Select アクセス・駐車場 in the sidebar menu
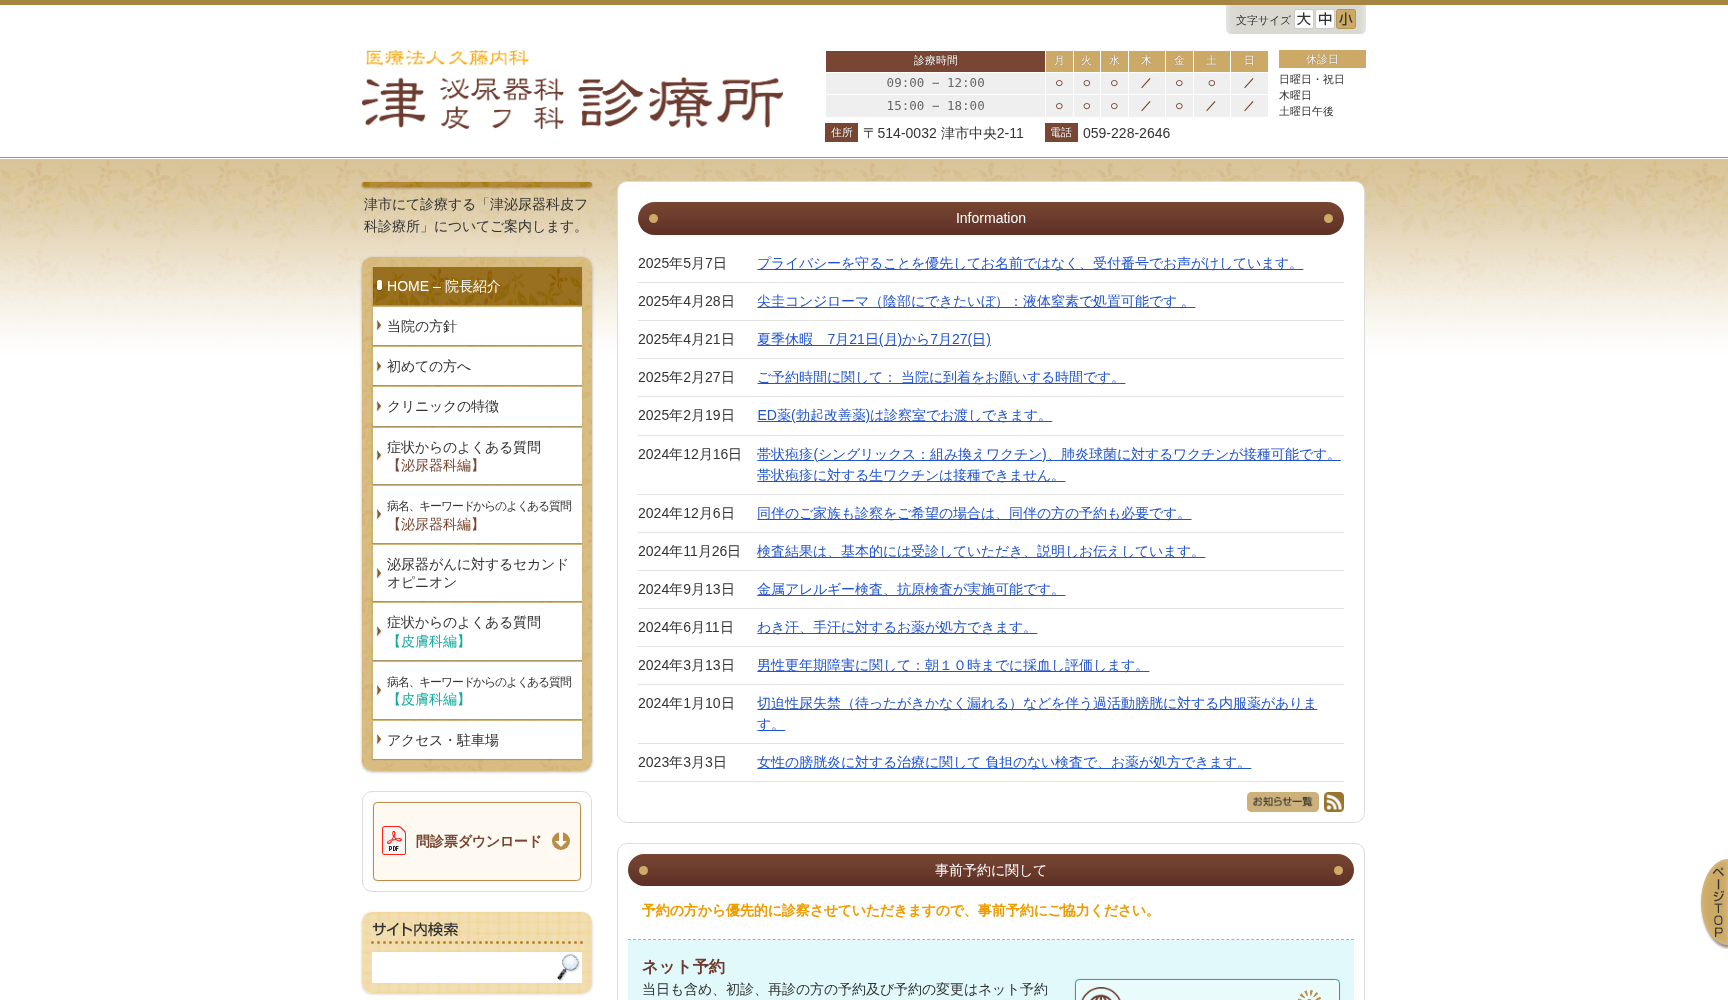This screenshot has width=1728, height=1000. (442, 740)
